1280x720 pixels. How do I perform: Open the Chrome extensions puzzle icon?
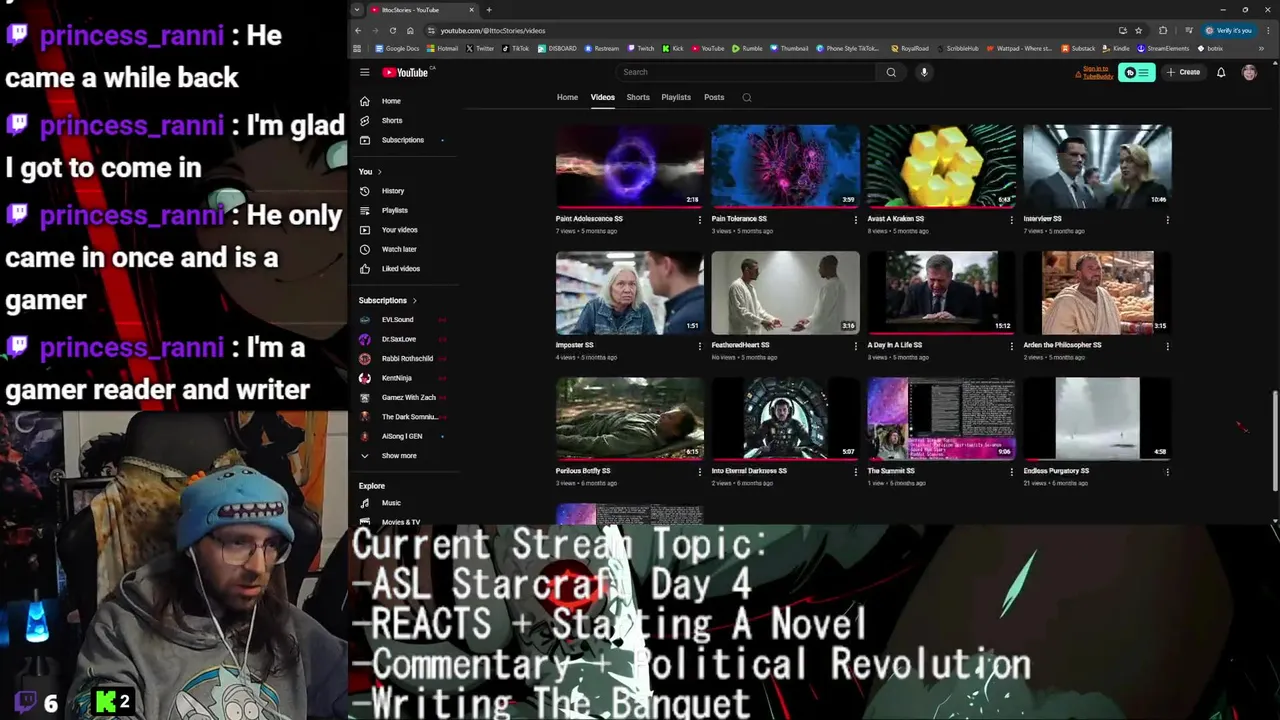point(1163,30)
